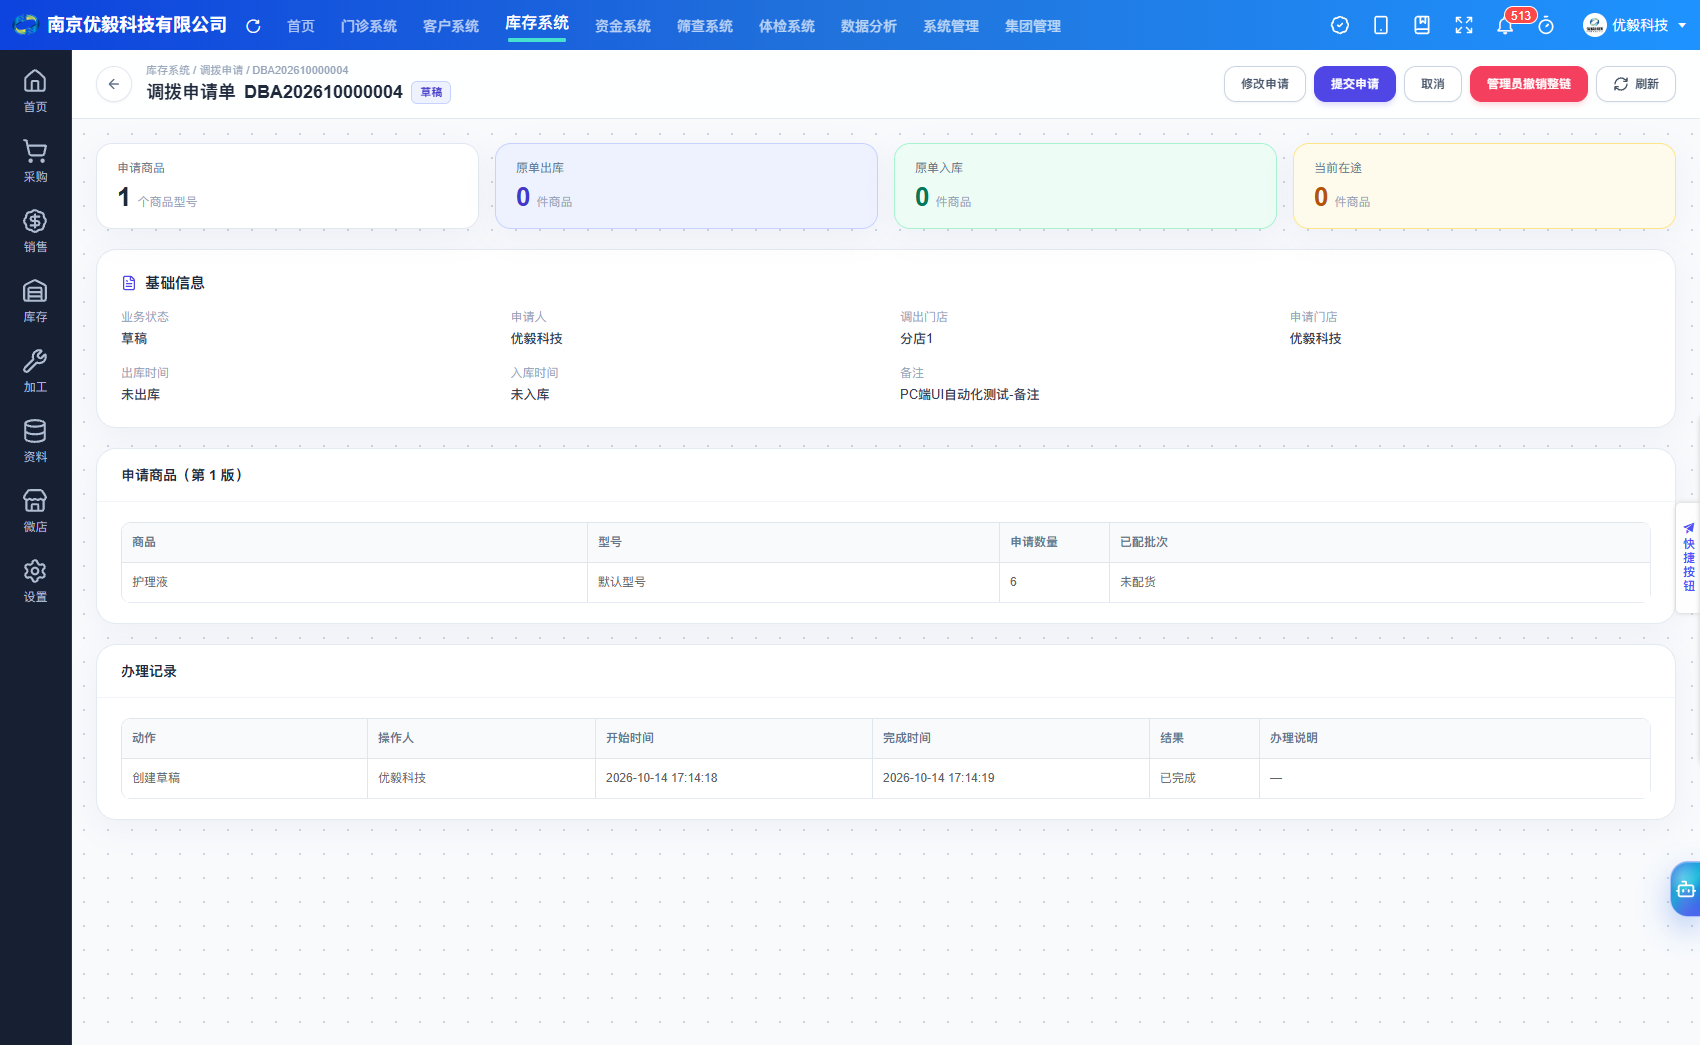This screenshot has height=1045, width=1700.
Task: Open the 集团管理 menu
Action: [1033, 26]
